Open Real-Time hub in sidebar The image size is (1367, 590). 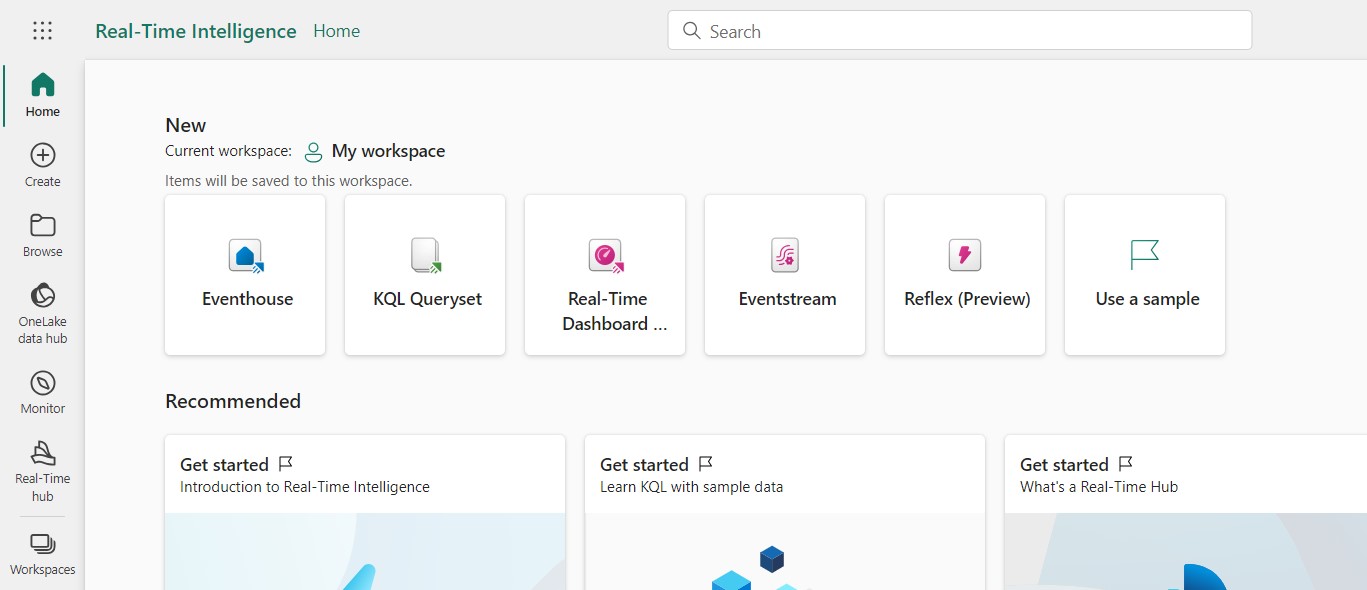point(43,470)
